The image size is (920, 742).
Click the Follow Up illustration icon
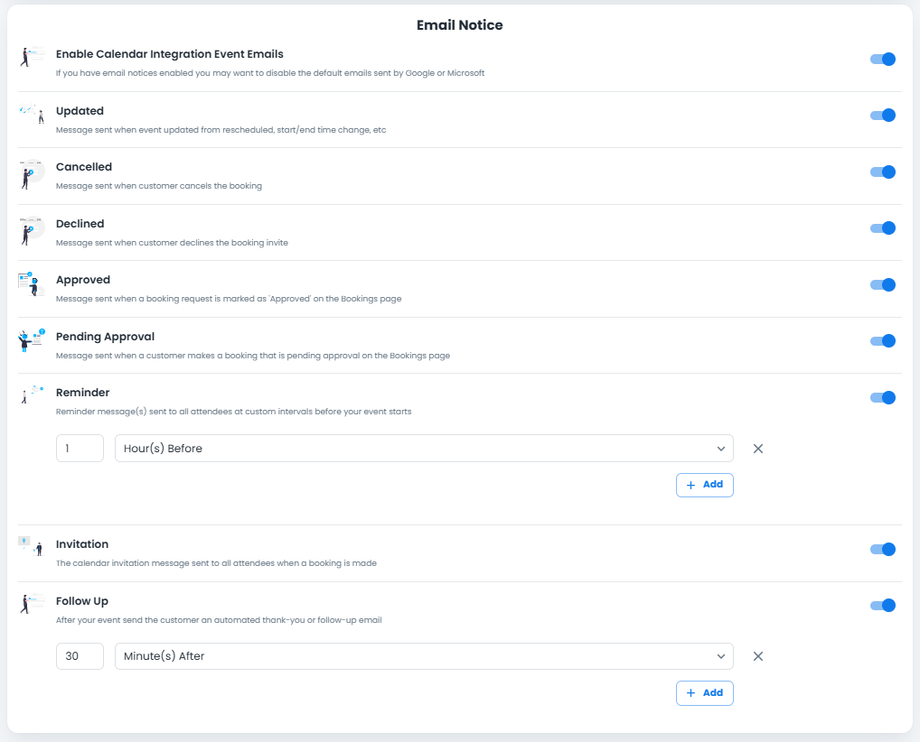point(32,604)
